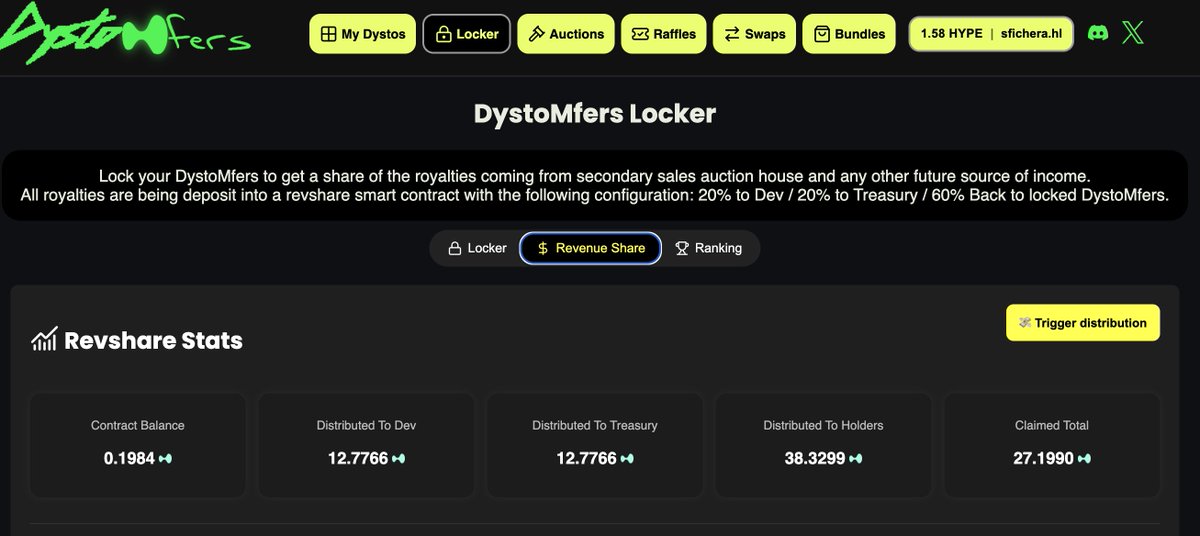Click the DystoMfers Locker heading

(595, 113)
